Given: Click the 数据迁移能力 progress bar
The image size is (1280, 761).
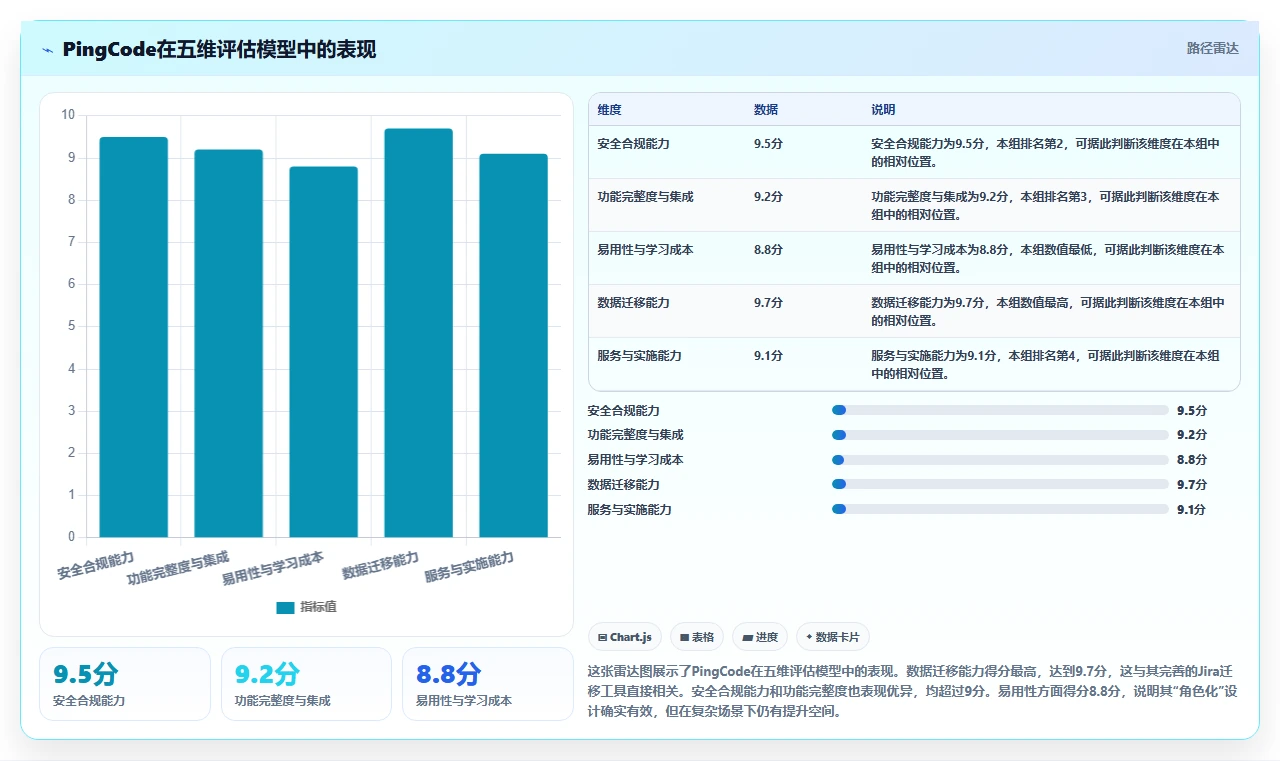Looking at the screenshot, I should coord(1000,484).
